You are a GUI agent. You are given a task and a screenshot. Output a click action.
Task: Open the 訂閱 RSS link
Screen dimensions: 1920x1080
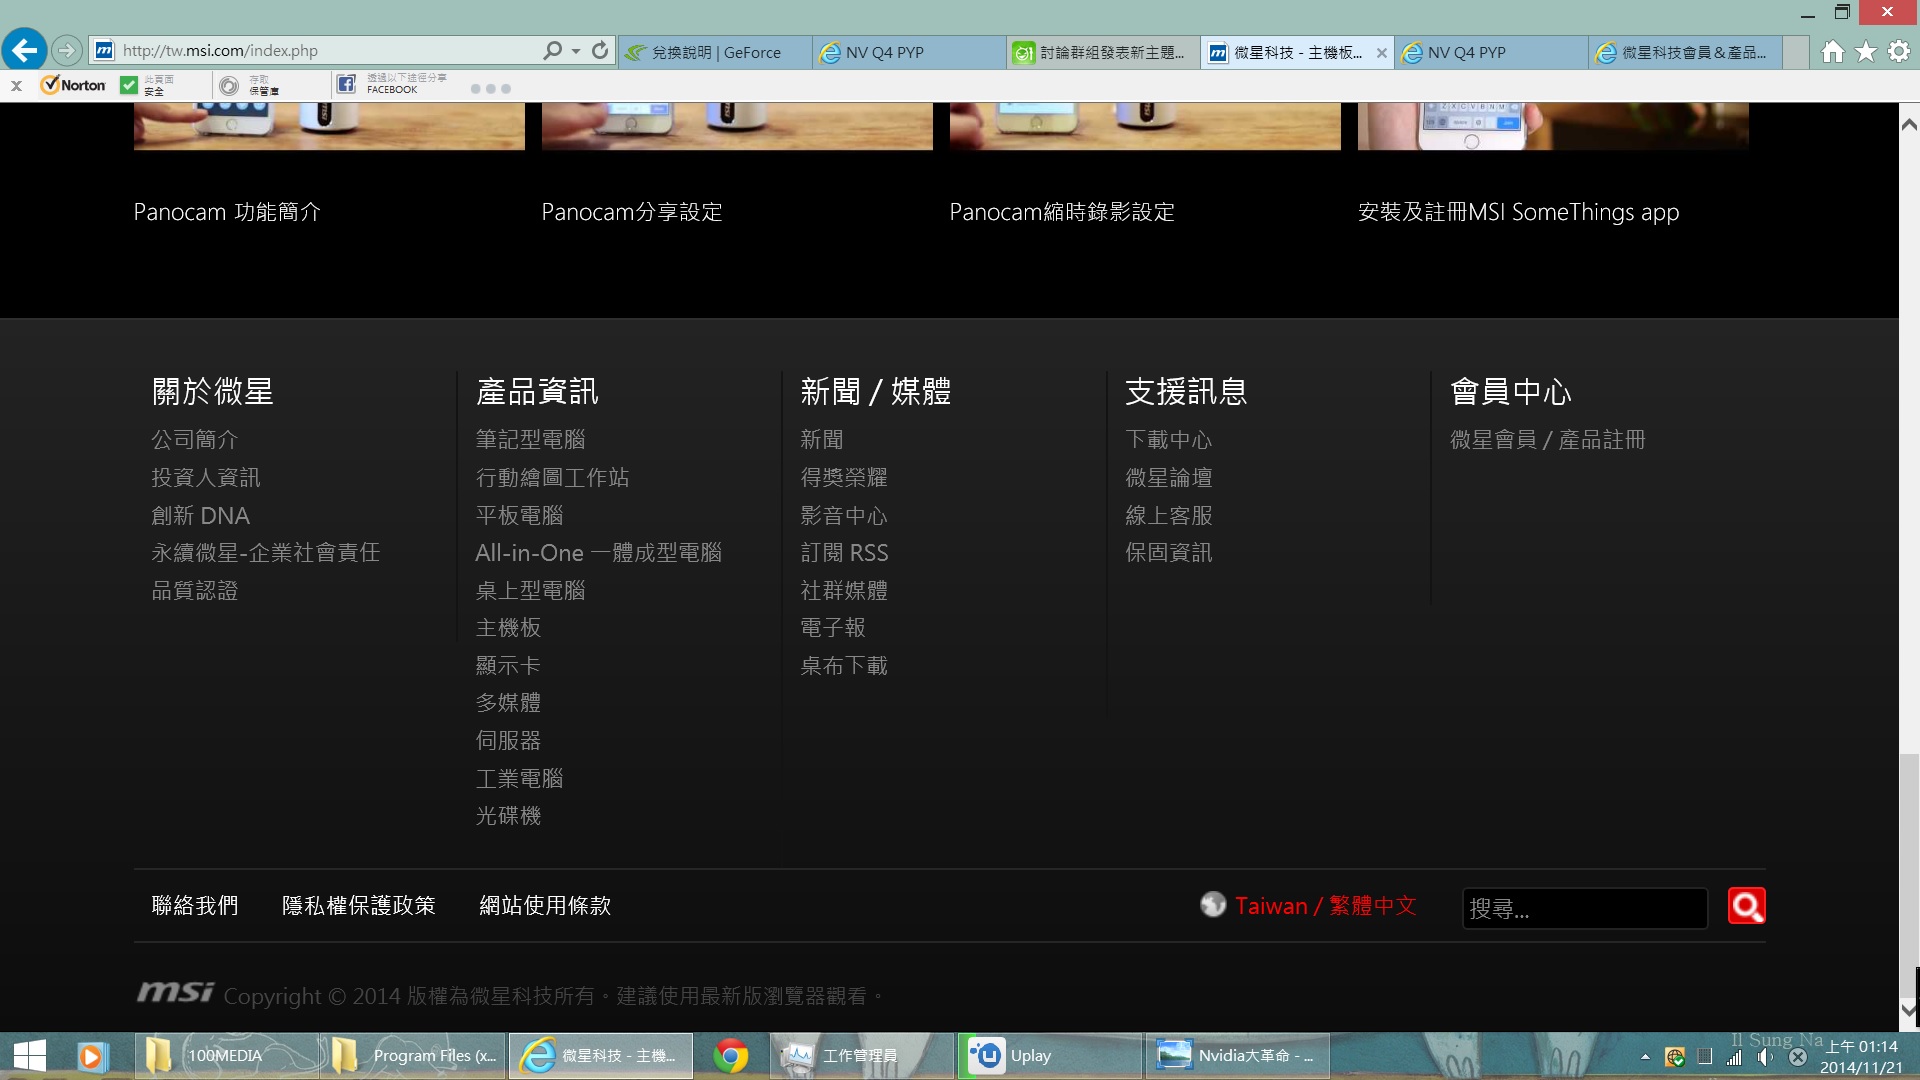tap(845, 553)
